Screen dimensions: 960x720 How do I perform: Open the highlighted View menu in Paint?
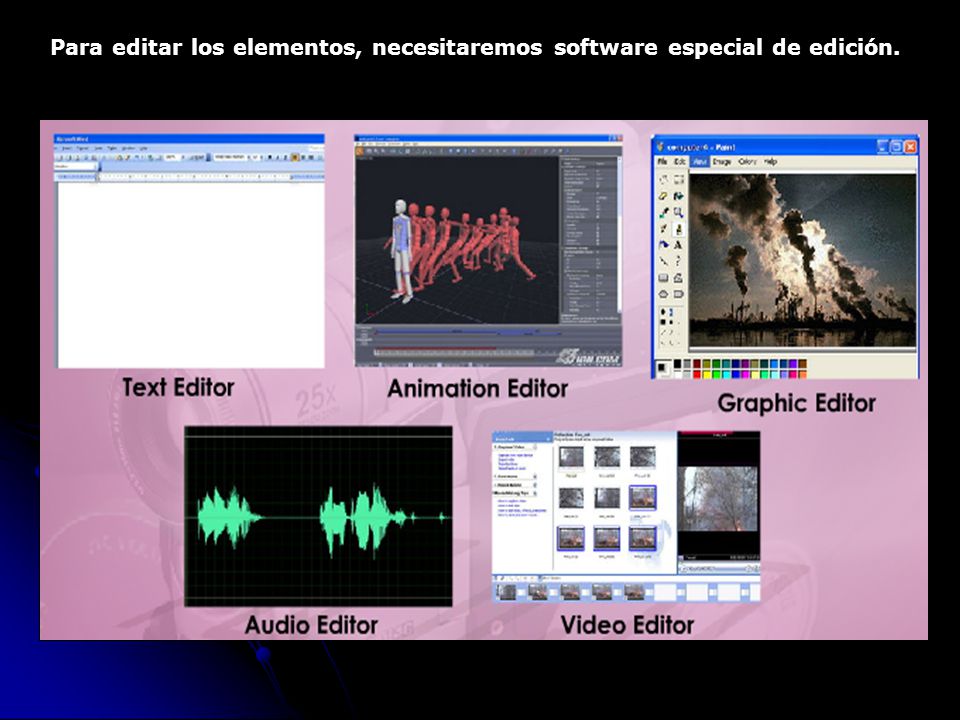pos(700,162)
